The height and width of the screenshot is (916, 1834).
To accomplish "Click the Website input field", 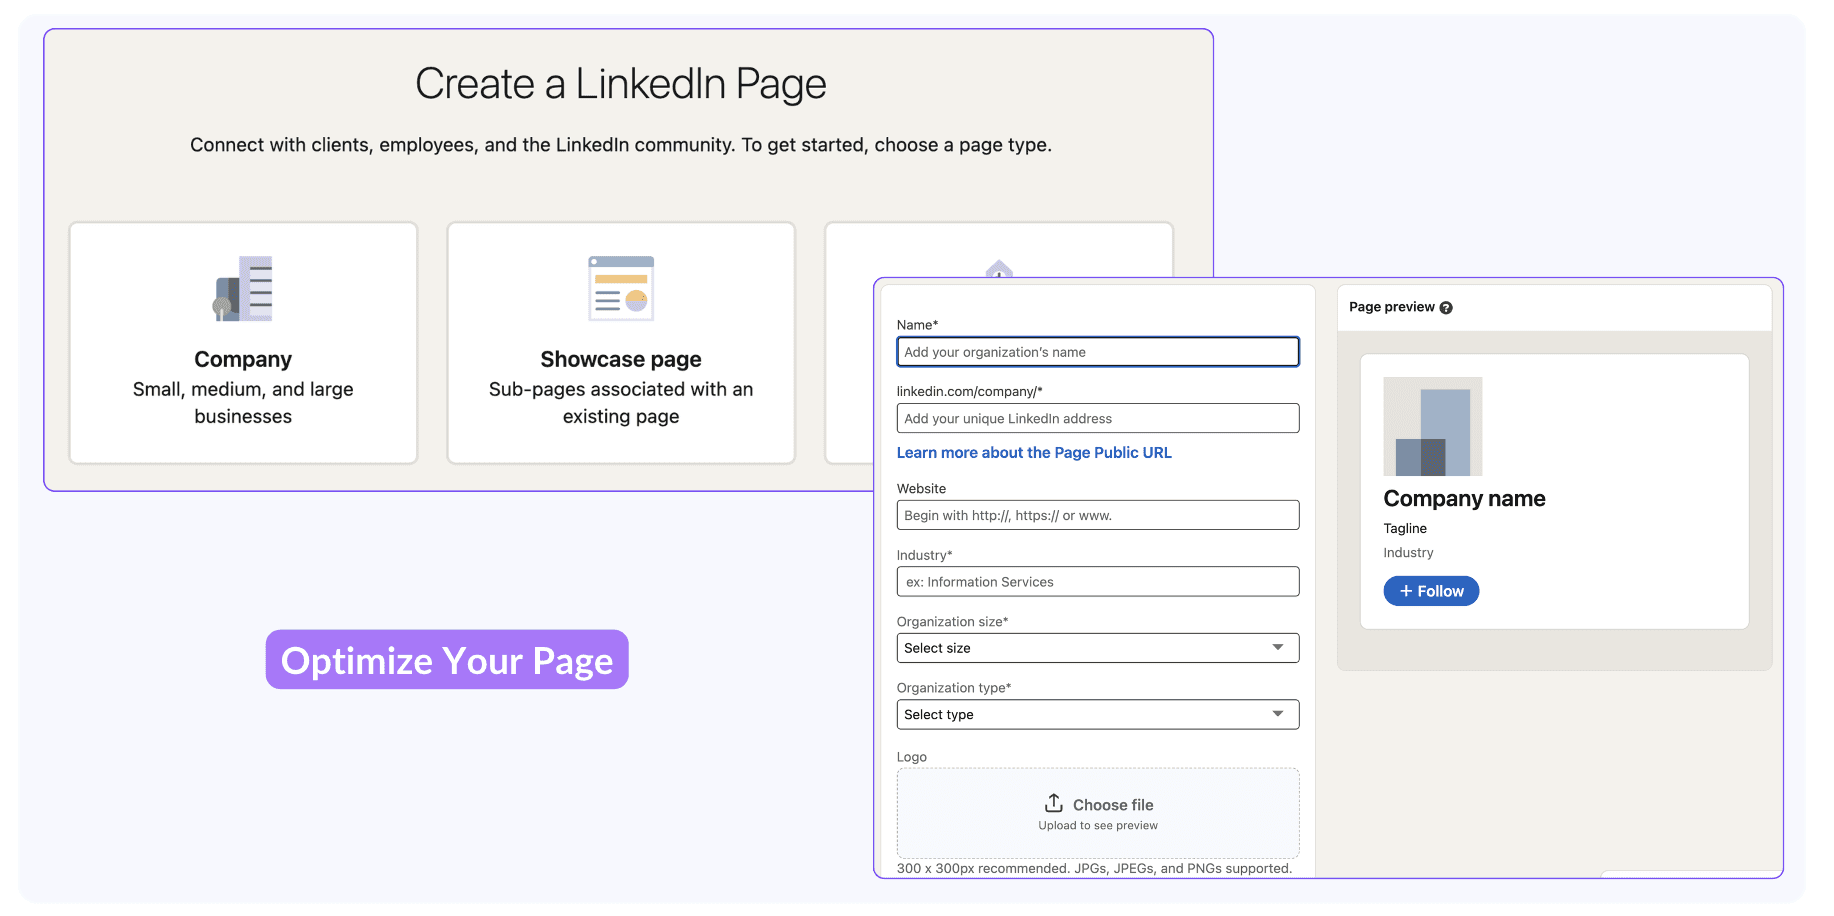I will point(1098,515).
